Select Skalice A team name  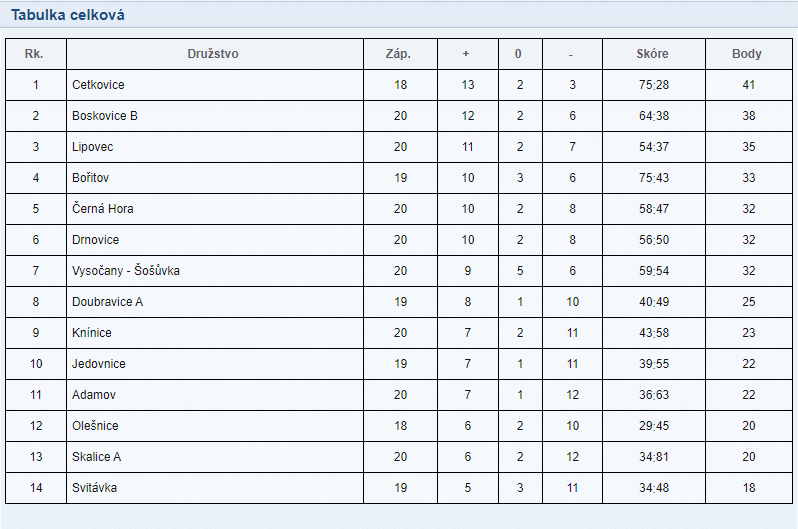tap(97, 457)
